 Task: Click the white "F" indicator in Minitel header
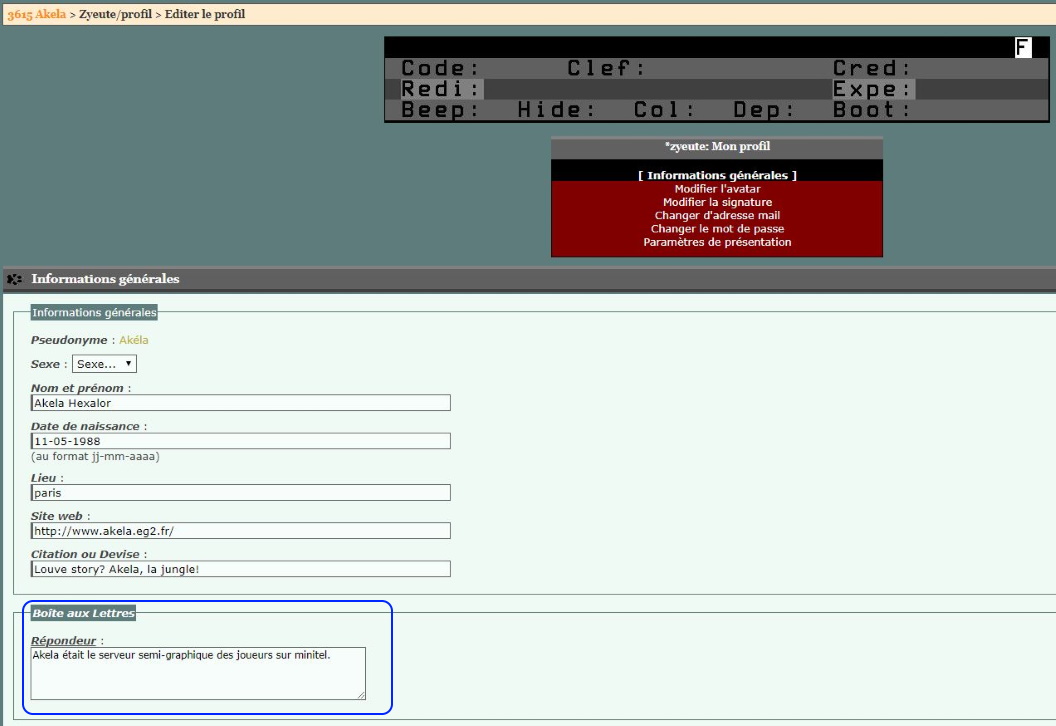tap(1023, 47)
